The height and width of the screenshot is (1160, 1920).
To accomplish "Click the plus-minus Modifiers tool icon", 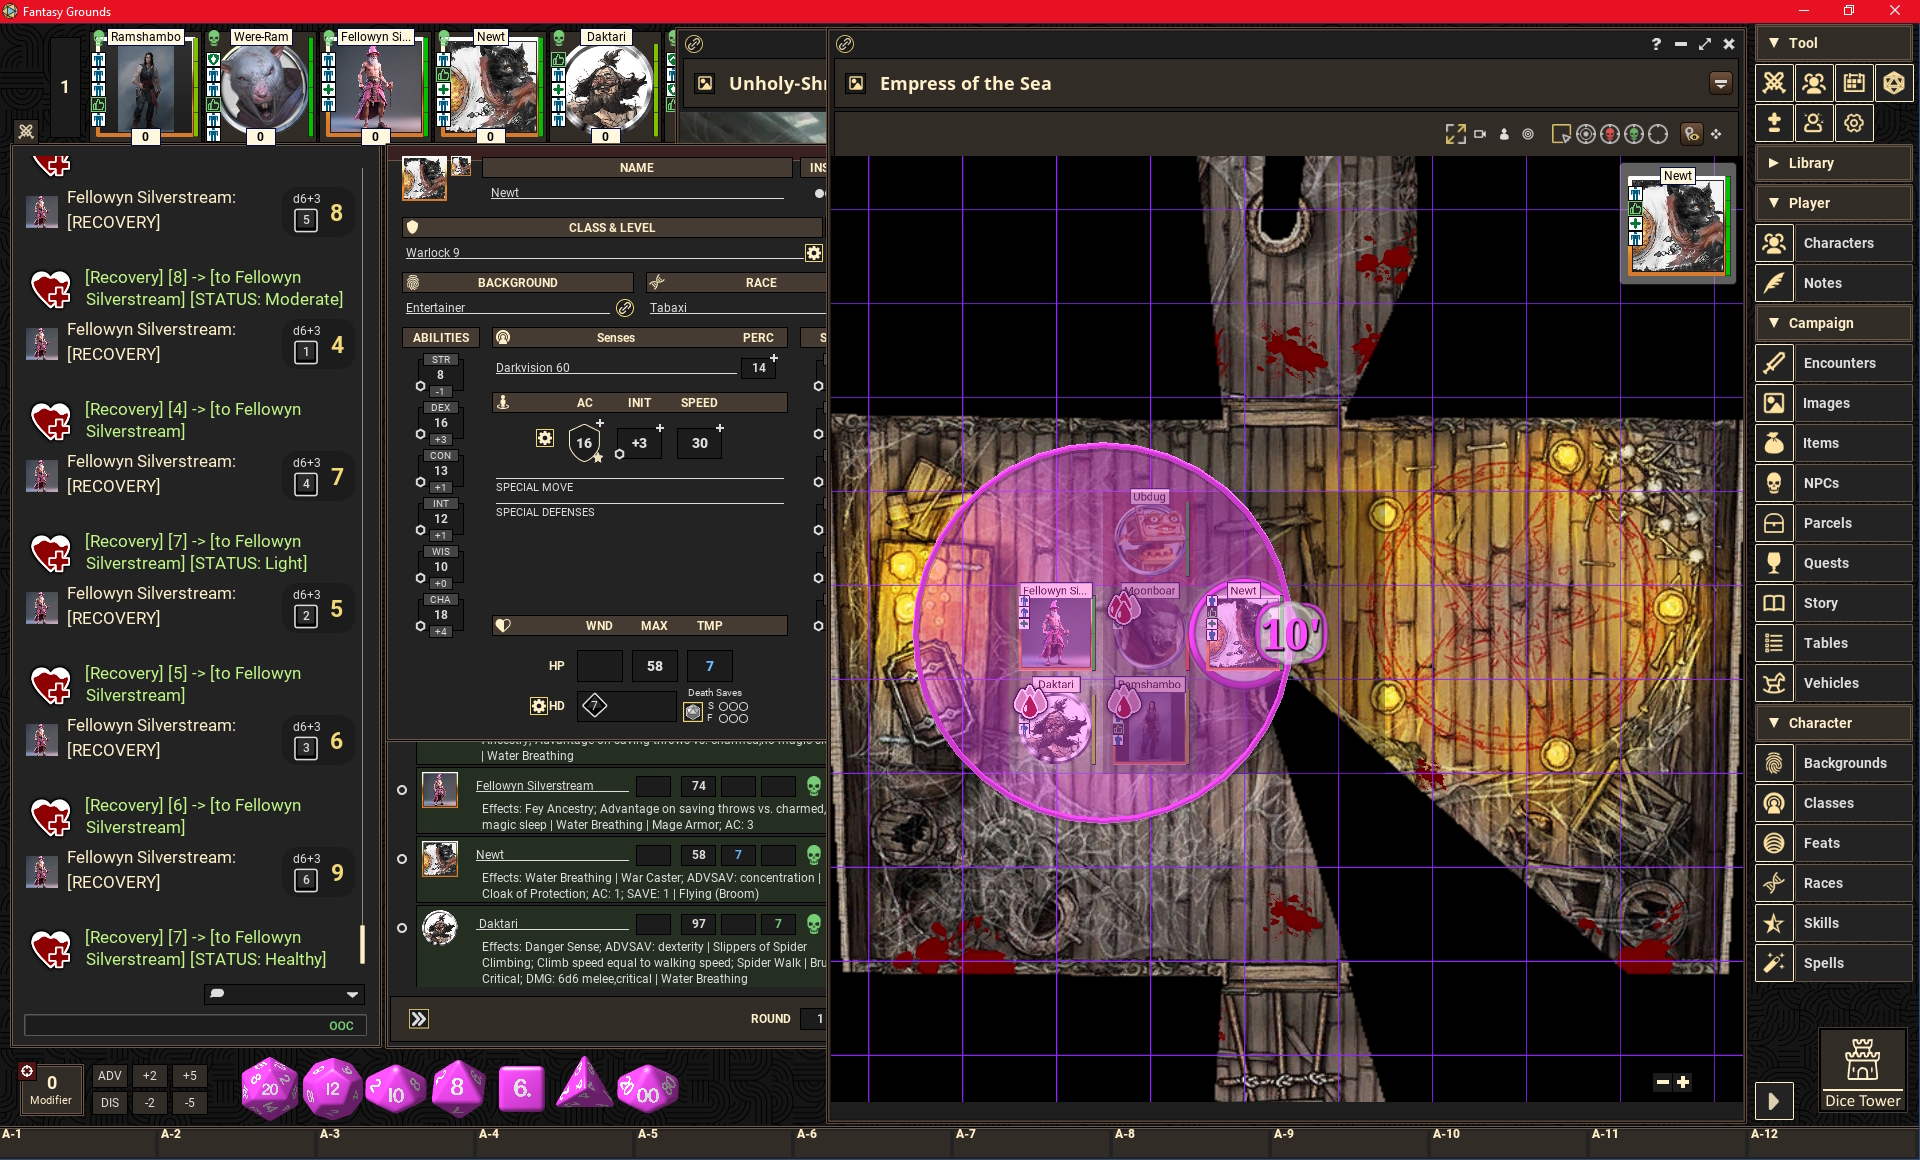I will [x=1774, y=123].
